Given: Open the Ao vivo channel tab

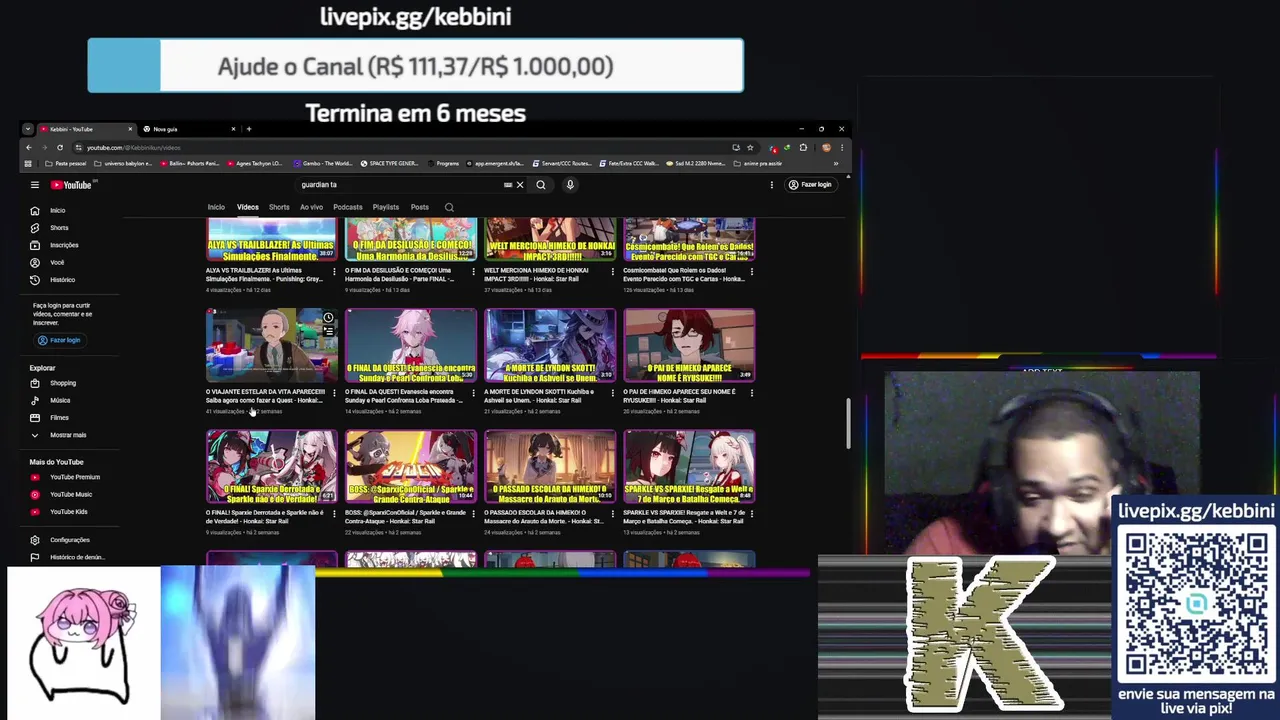Looking at the screenshot, I should tap(311, 208).
